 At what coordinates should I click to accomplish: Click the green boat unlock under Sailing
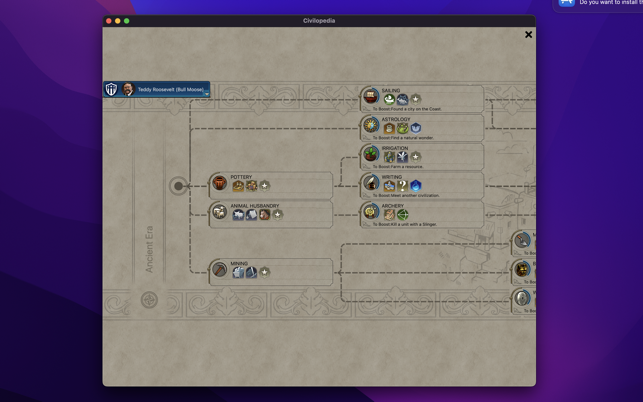click(x=389, y=99)
